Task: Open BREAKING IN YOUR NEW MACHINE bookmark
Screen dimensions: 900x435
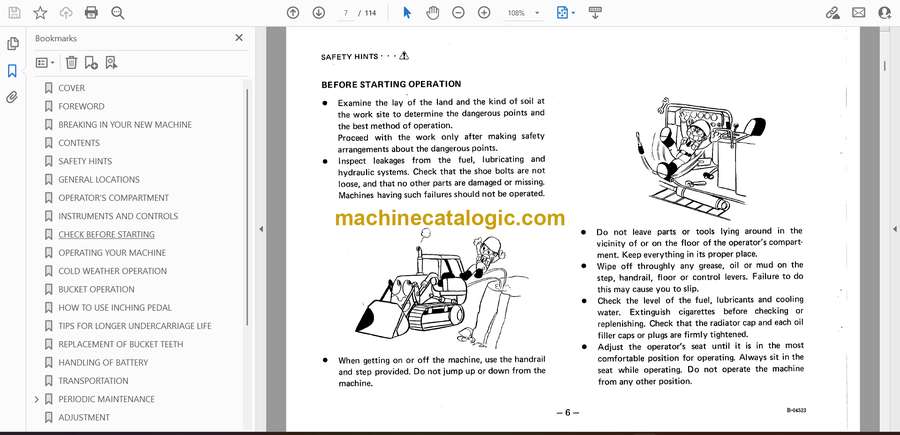Action: coord(125,125)
